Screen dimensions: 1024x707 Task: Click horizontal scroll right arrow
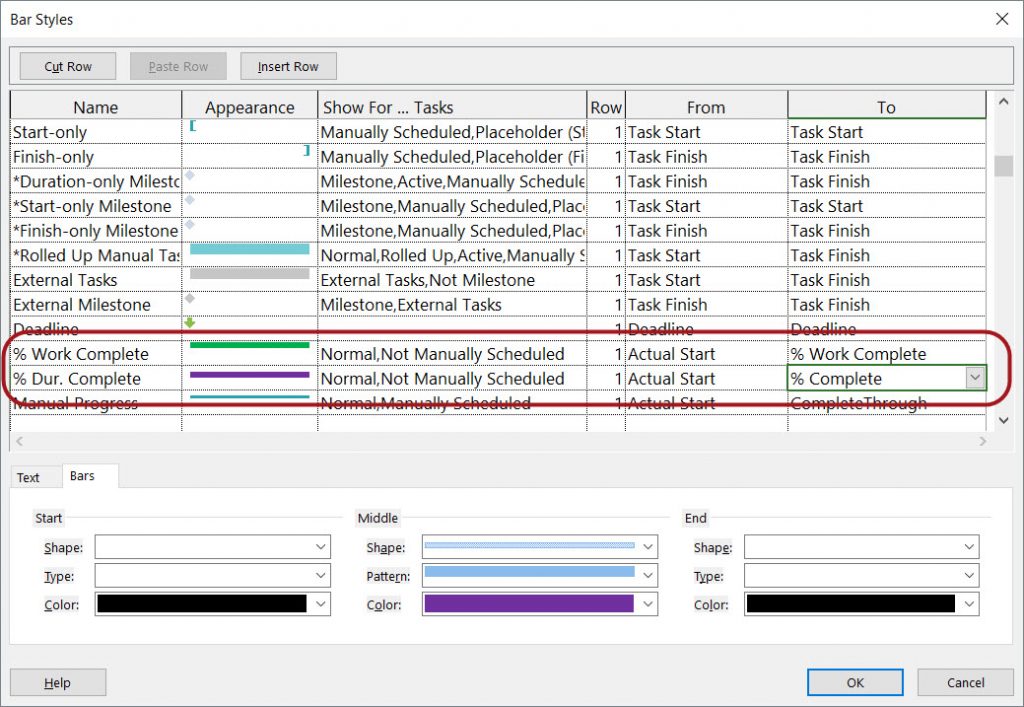point(983,441)
